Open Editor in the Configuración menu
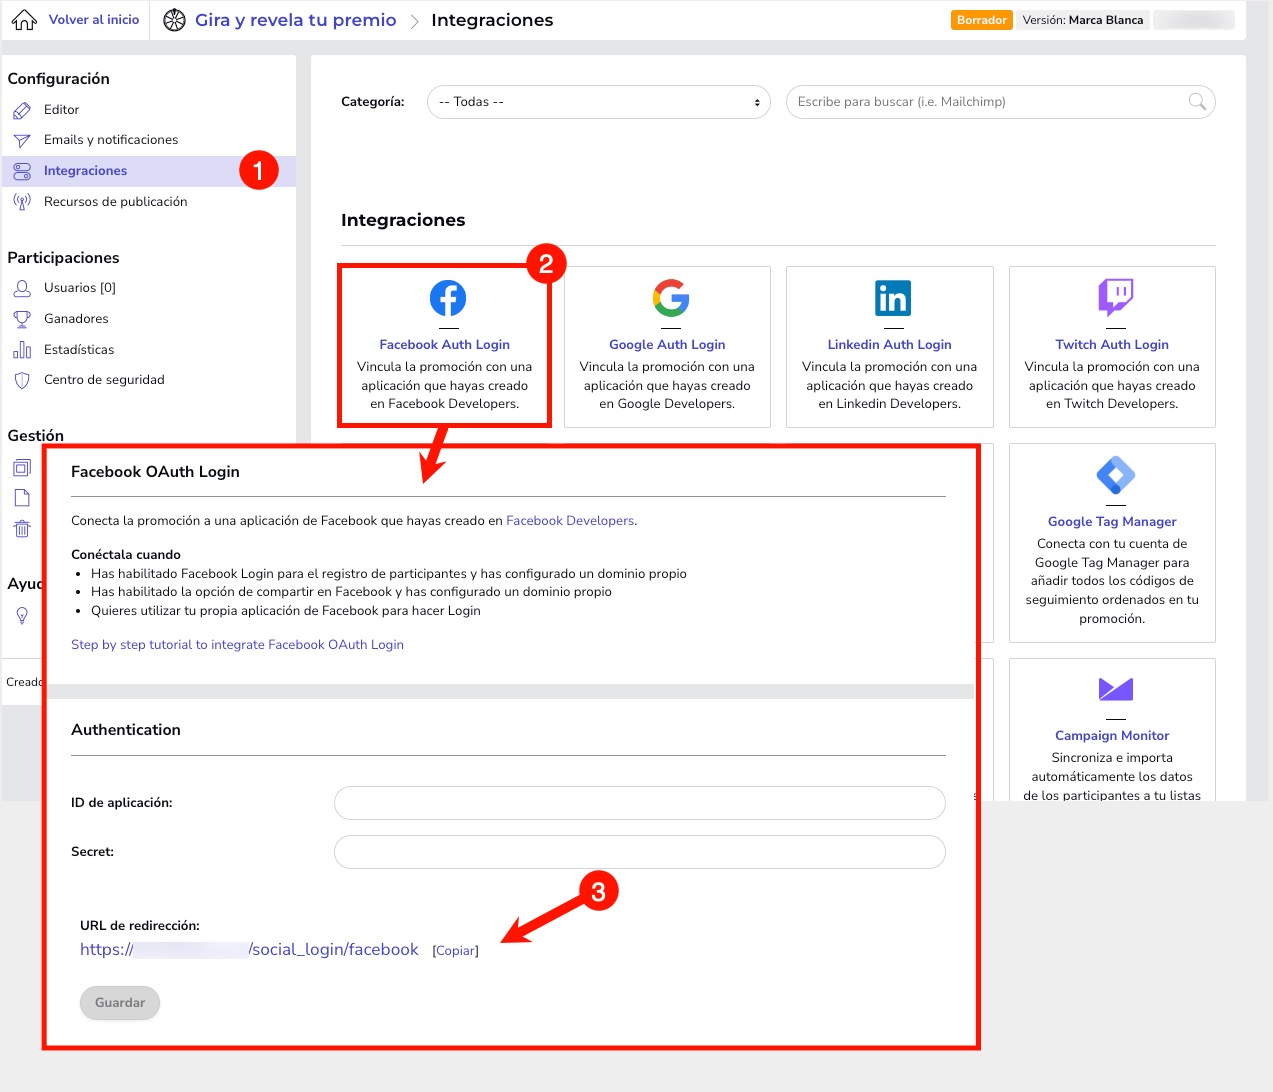This screenshot has height=1092, width=1273. pos(61,110)
